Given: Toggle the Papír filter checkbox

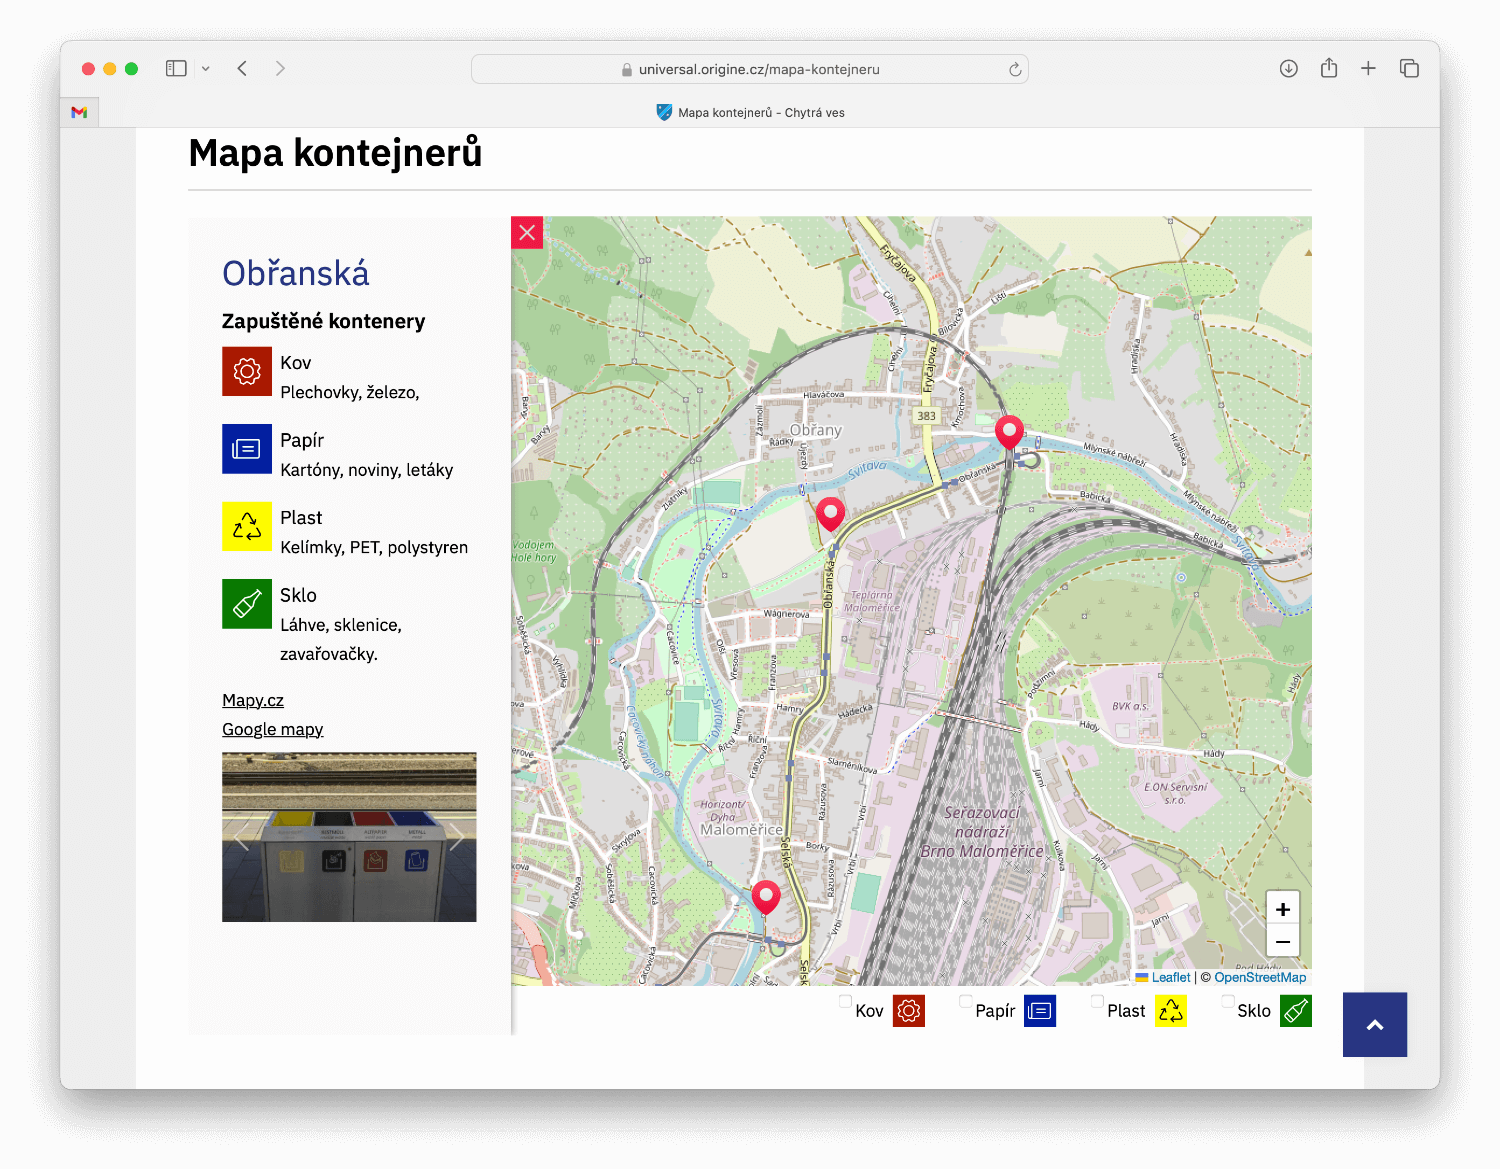Looking at the screenshot, I should click(x=966, y=1001).
